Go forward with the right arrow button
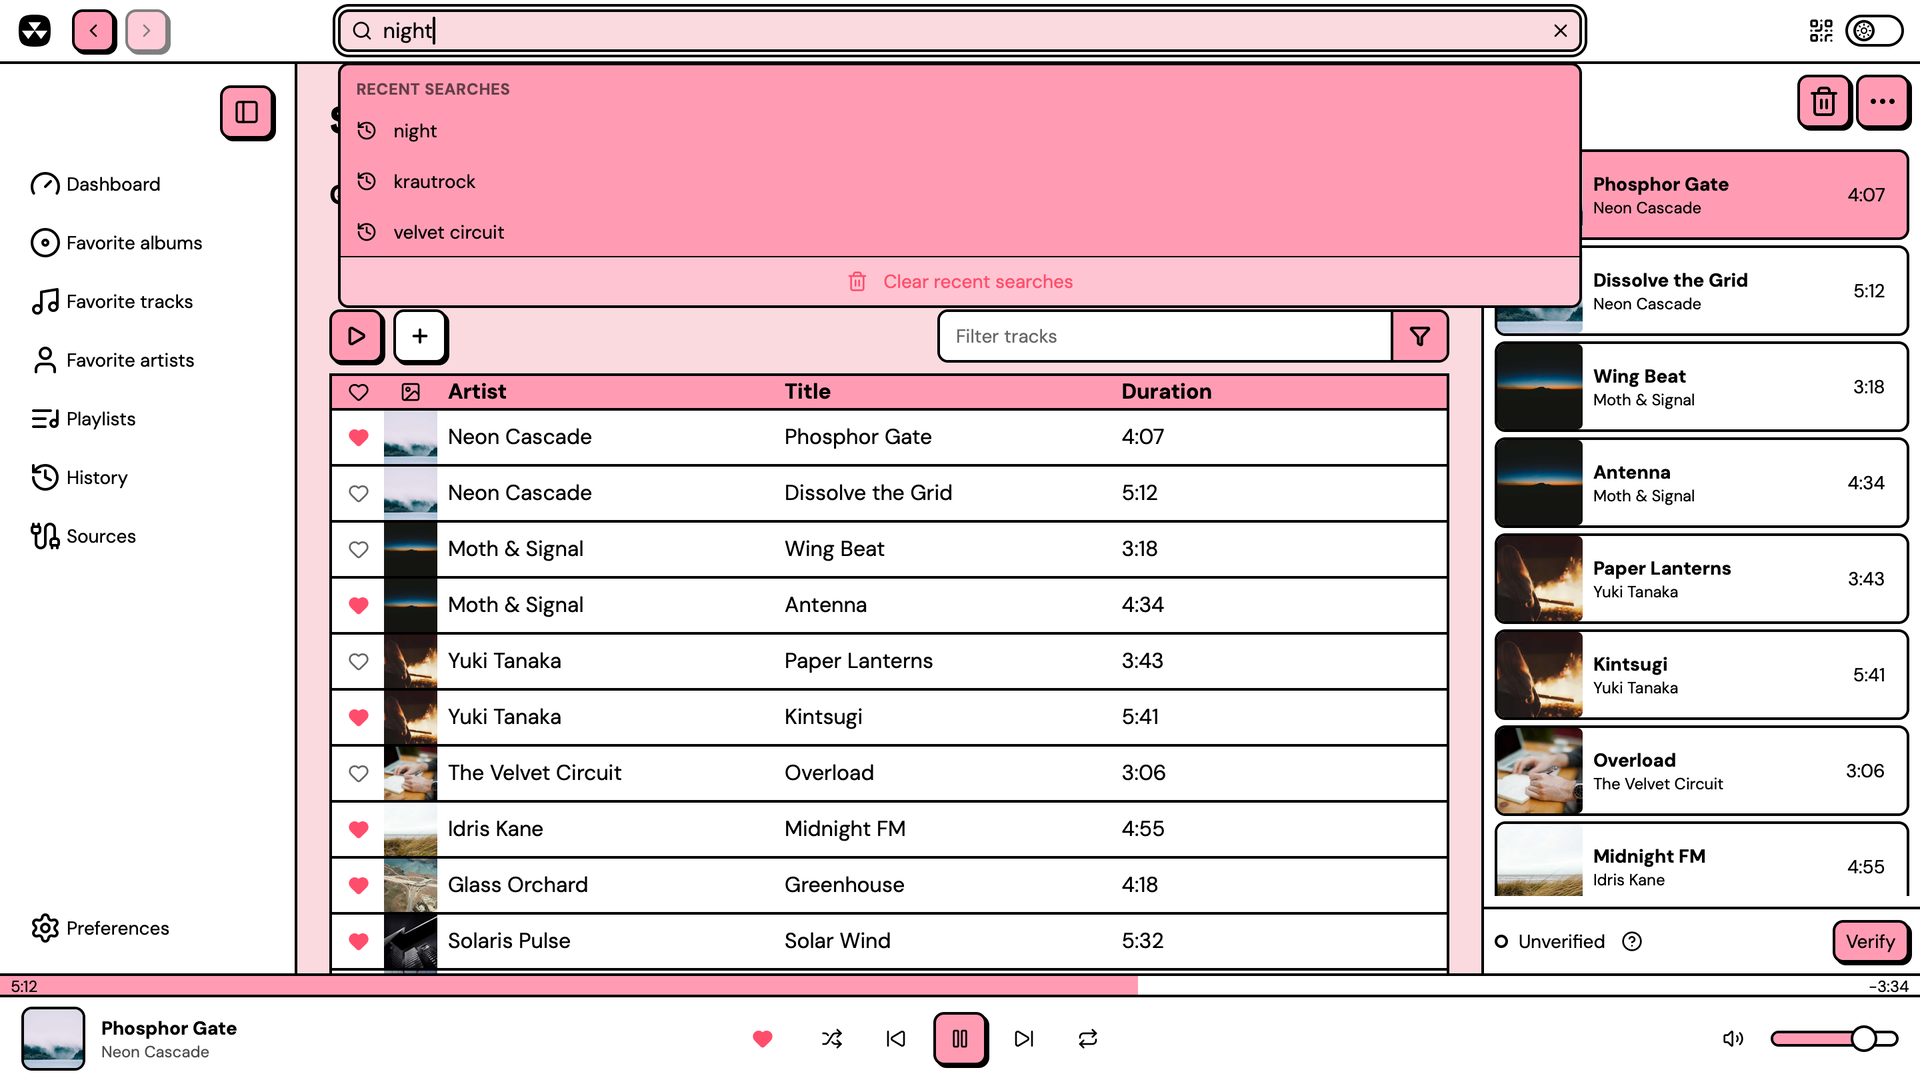Image resolution: width=1920 pixels, height=1080 pixels. (x=147, y=31)
